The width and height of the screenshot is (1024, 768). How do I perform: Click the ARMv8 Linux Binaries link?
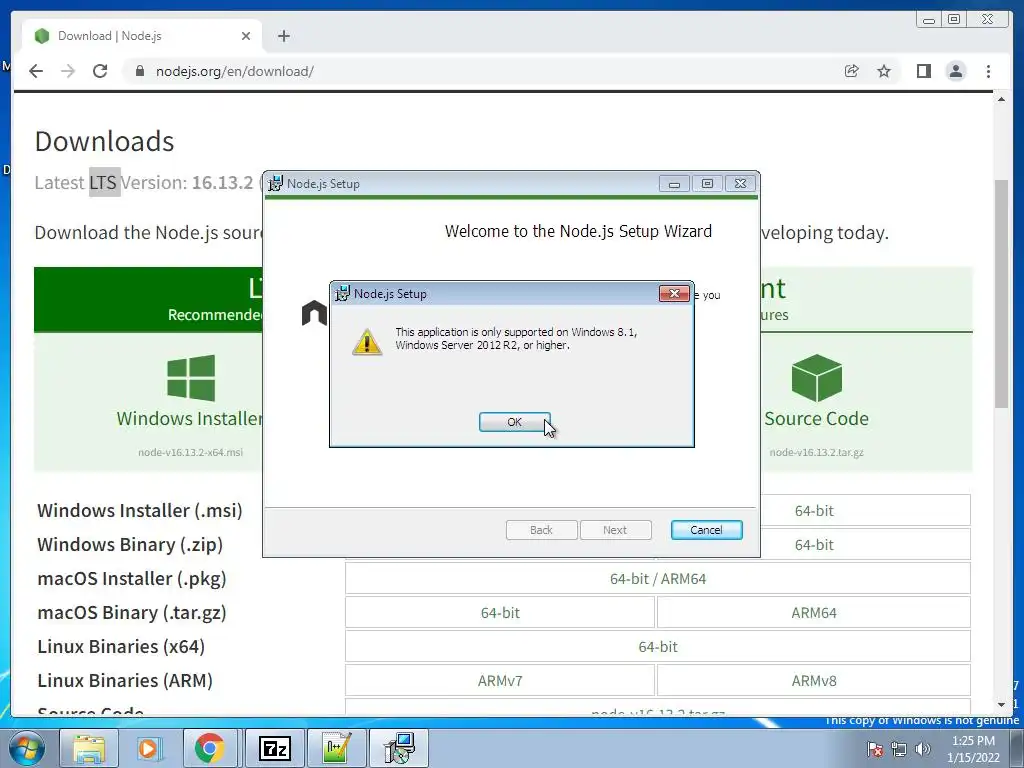(x=814, y=680)
